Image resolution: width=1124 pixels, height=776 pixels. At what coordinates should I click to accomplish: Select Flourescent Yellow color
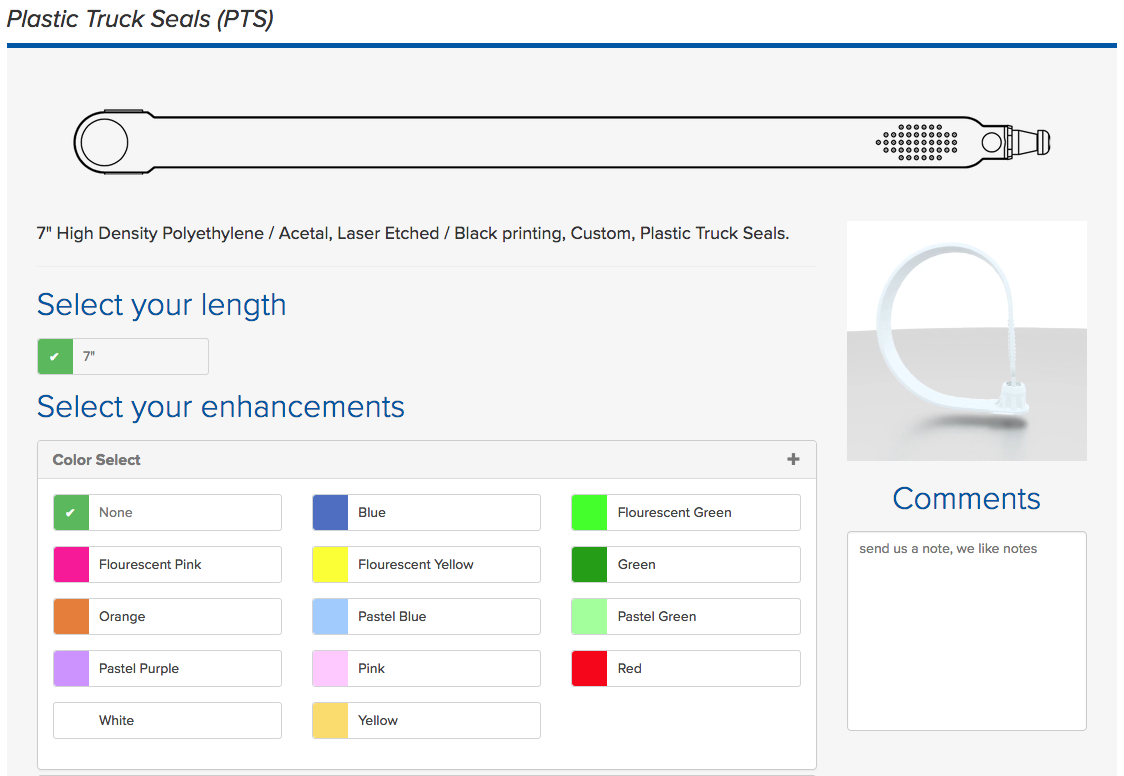[x=427, y=565]
